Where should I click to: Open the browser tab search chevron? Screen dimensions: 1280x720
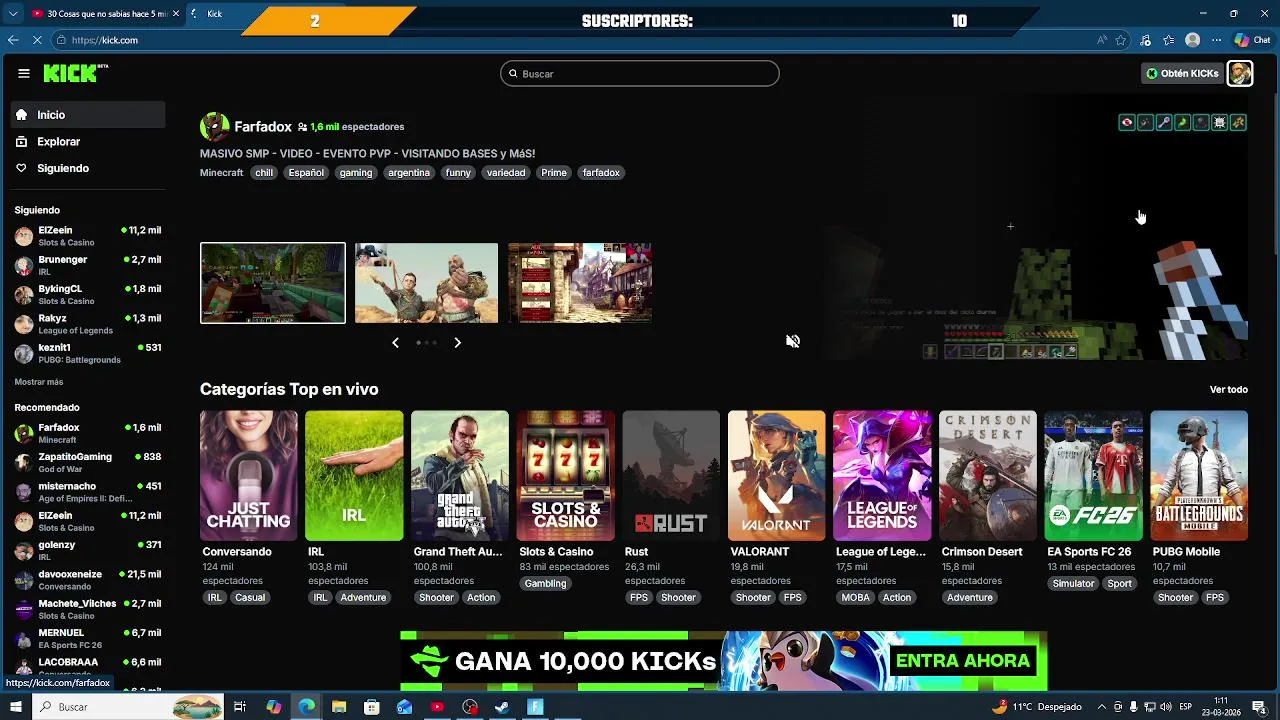(13, 13)
